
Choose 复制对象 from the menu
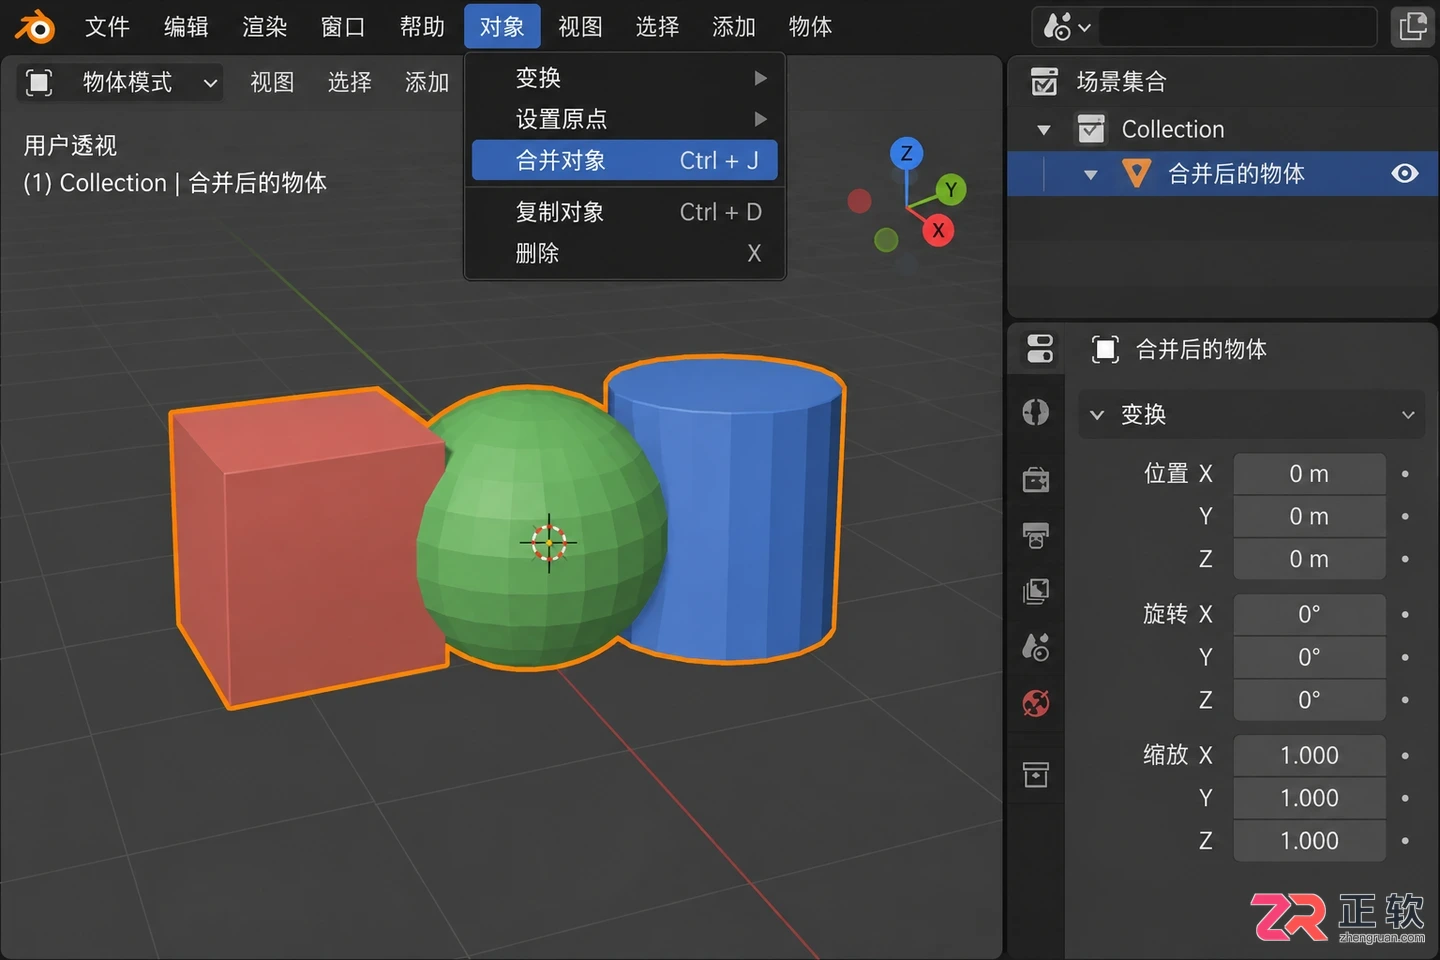625,212
